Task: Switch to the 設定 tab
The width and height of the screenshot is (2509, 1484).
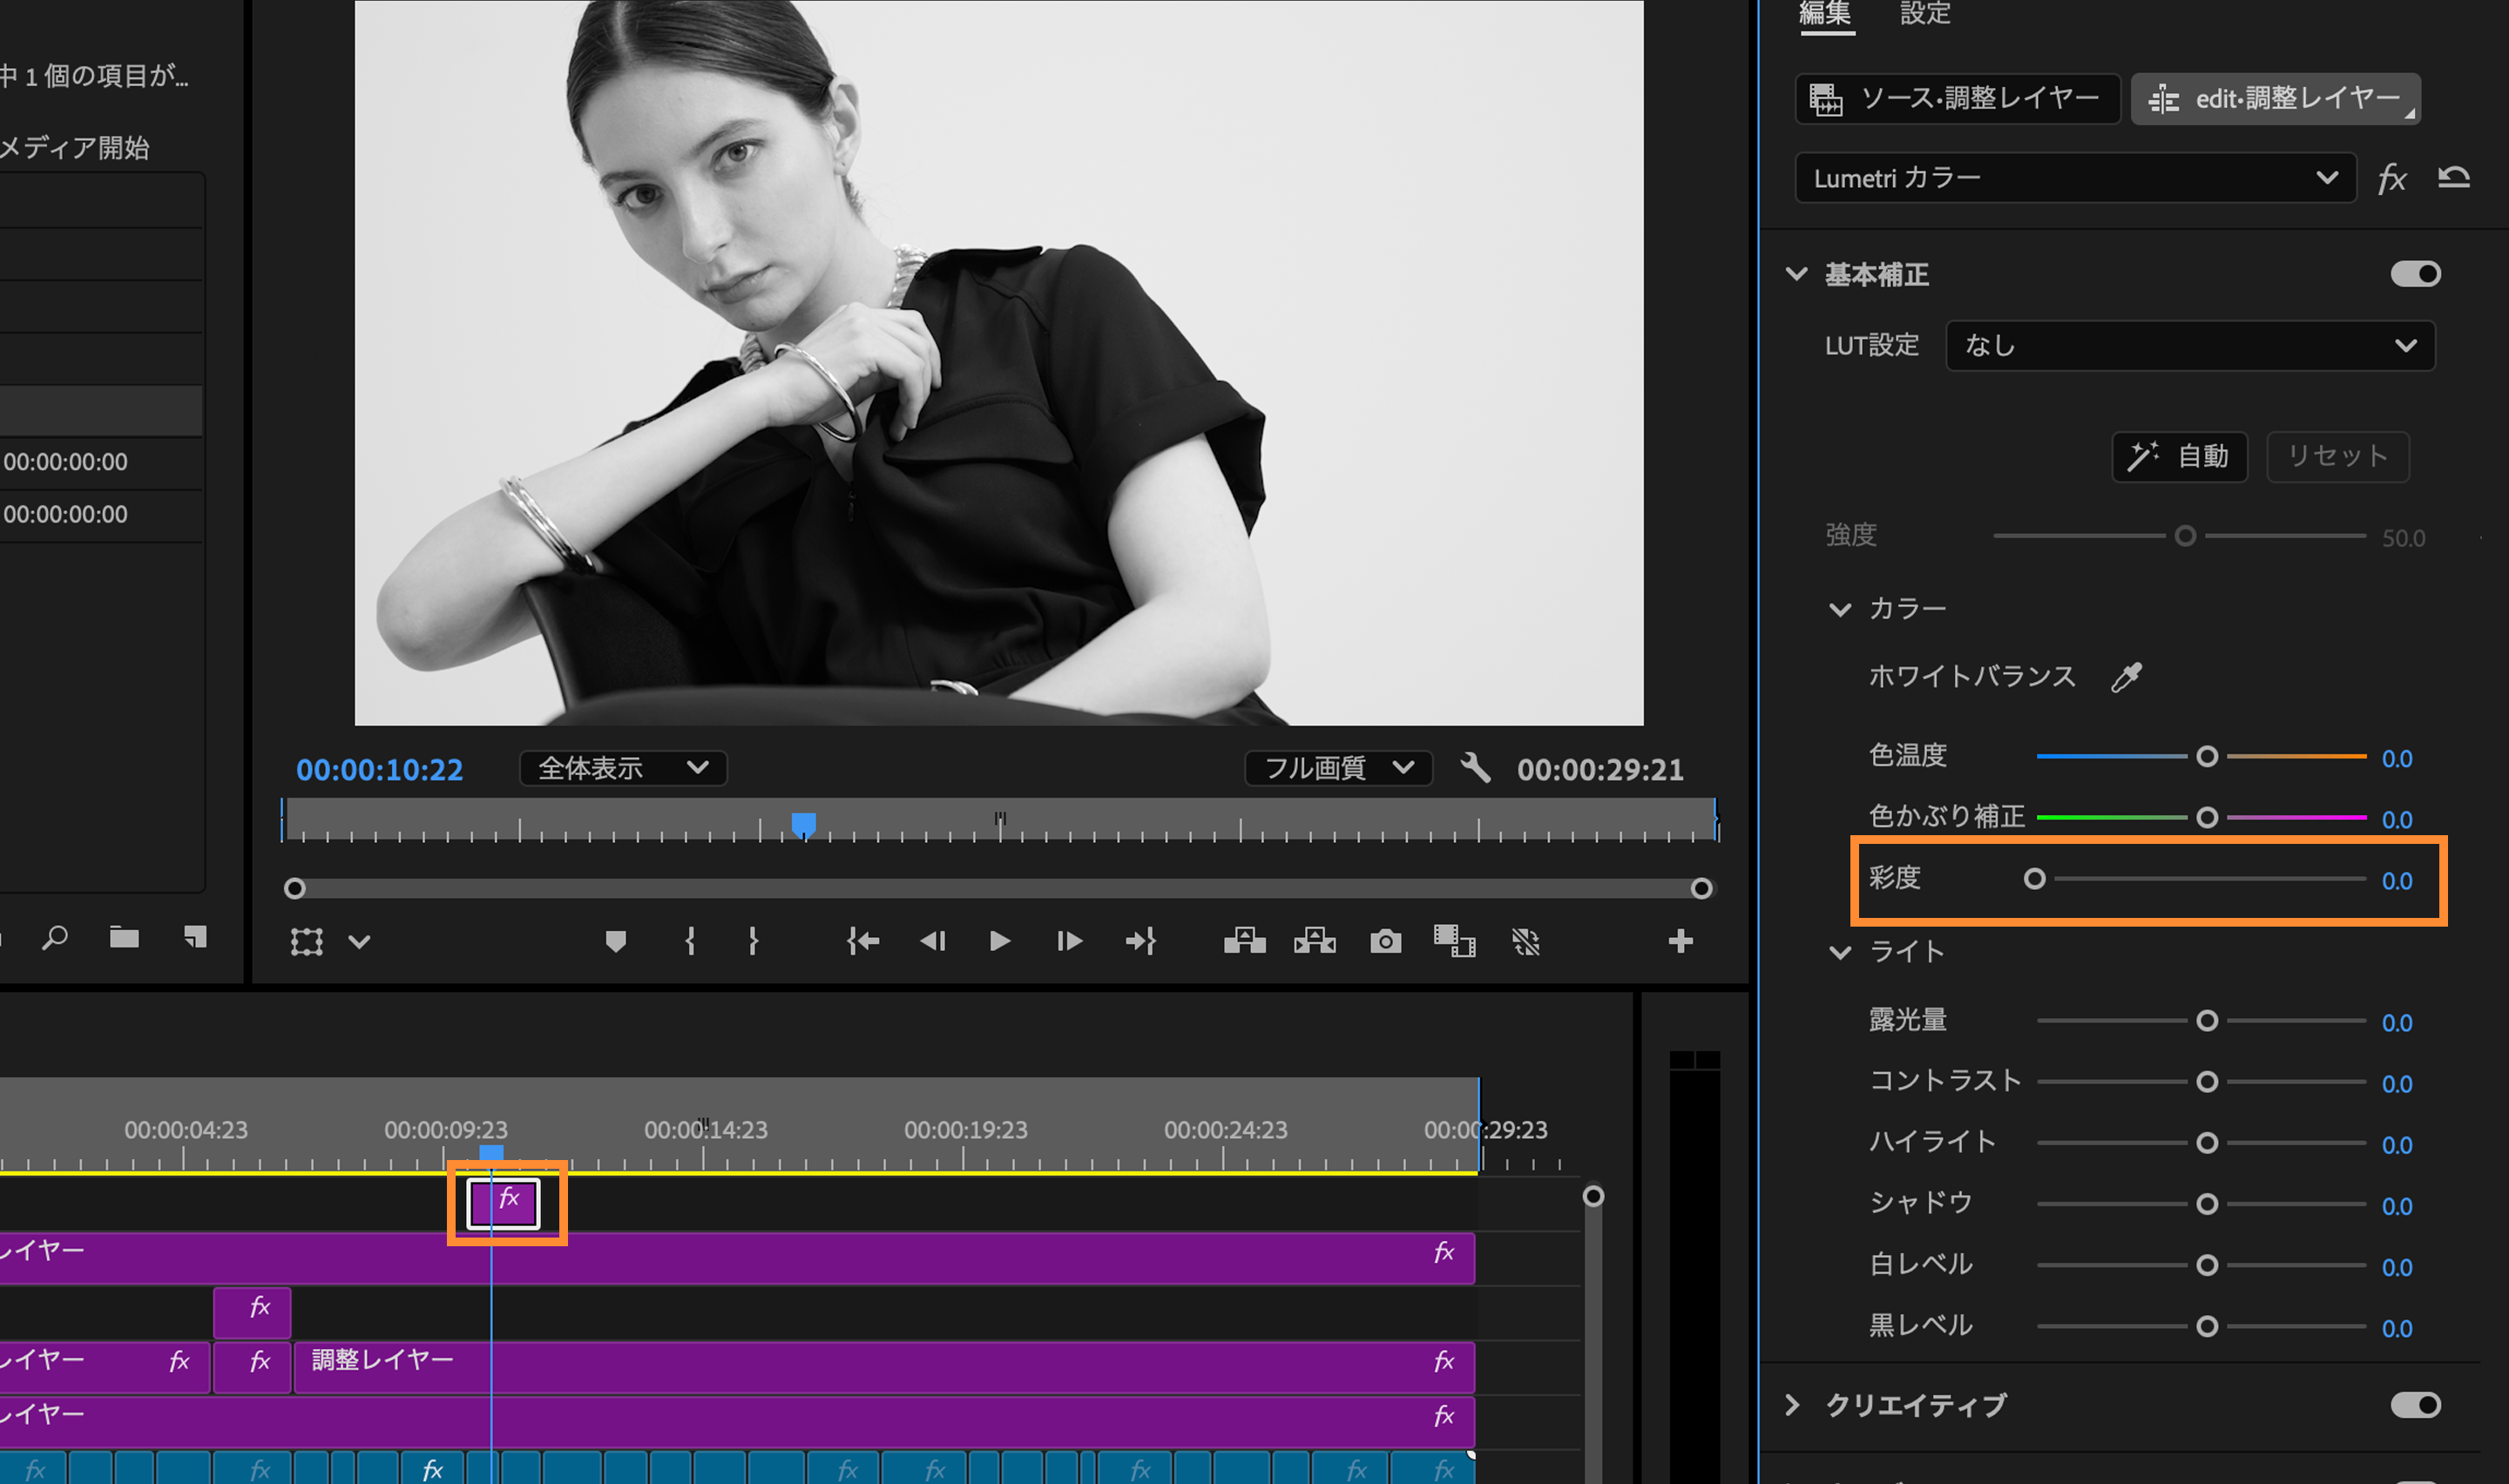Action: tap(1924, 14)
